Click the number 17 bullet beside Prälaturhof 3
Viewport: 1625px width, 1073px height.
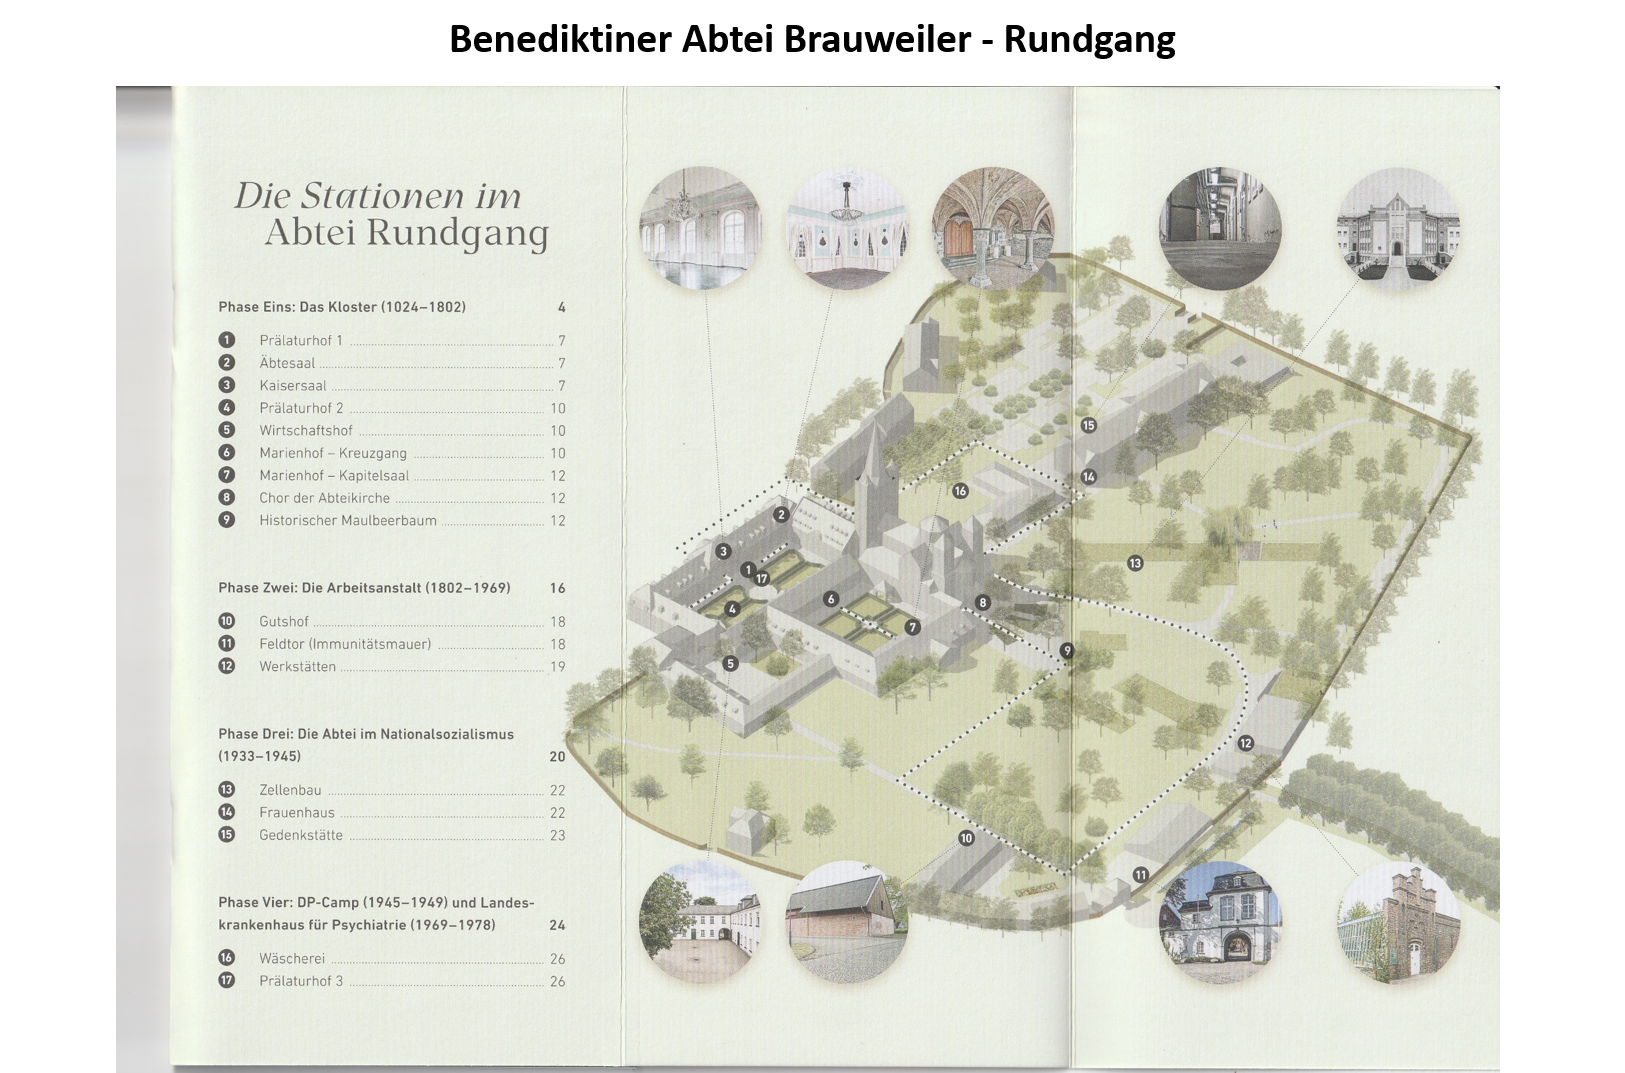tap(227, 980)
